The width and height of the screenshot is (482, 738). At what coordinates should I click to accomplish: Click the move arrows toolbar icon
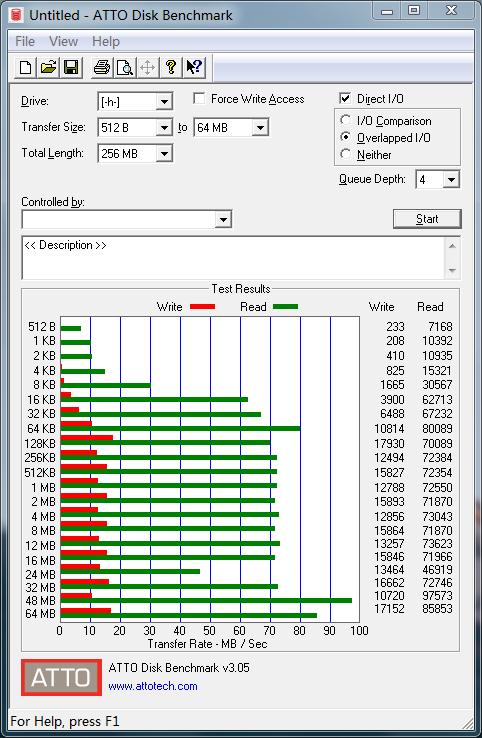[x=147, y=67]
